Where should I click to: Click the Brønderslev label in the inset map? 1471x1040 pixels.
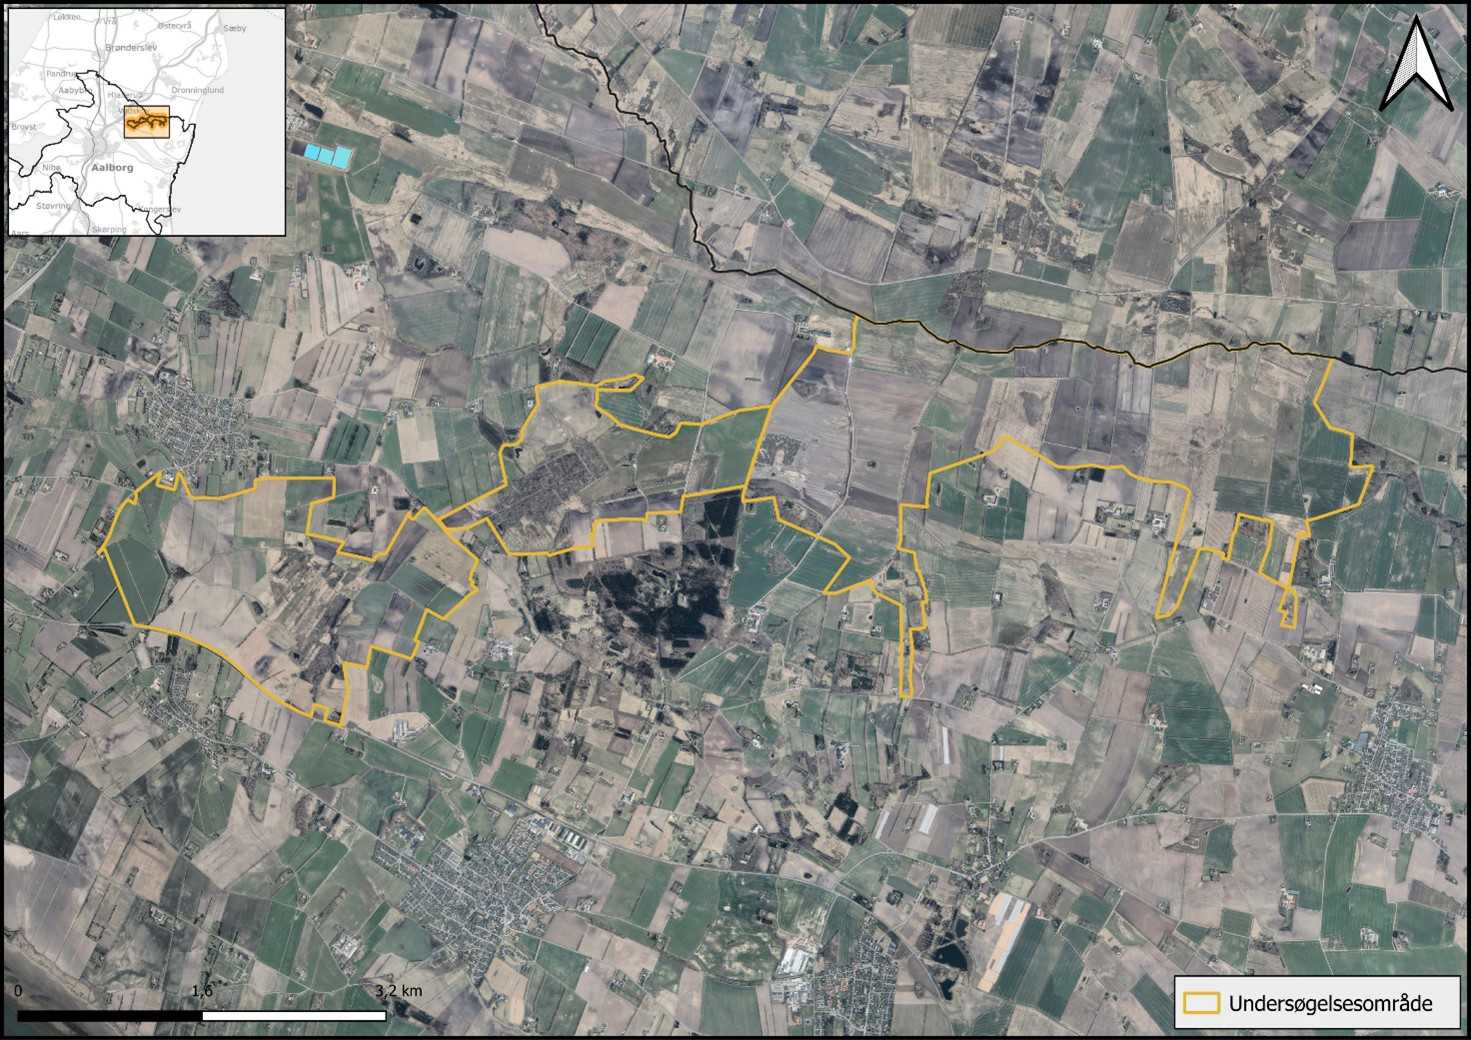tap(130, 48)
